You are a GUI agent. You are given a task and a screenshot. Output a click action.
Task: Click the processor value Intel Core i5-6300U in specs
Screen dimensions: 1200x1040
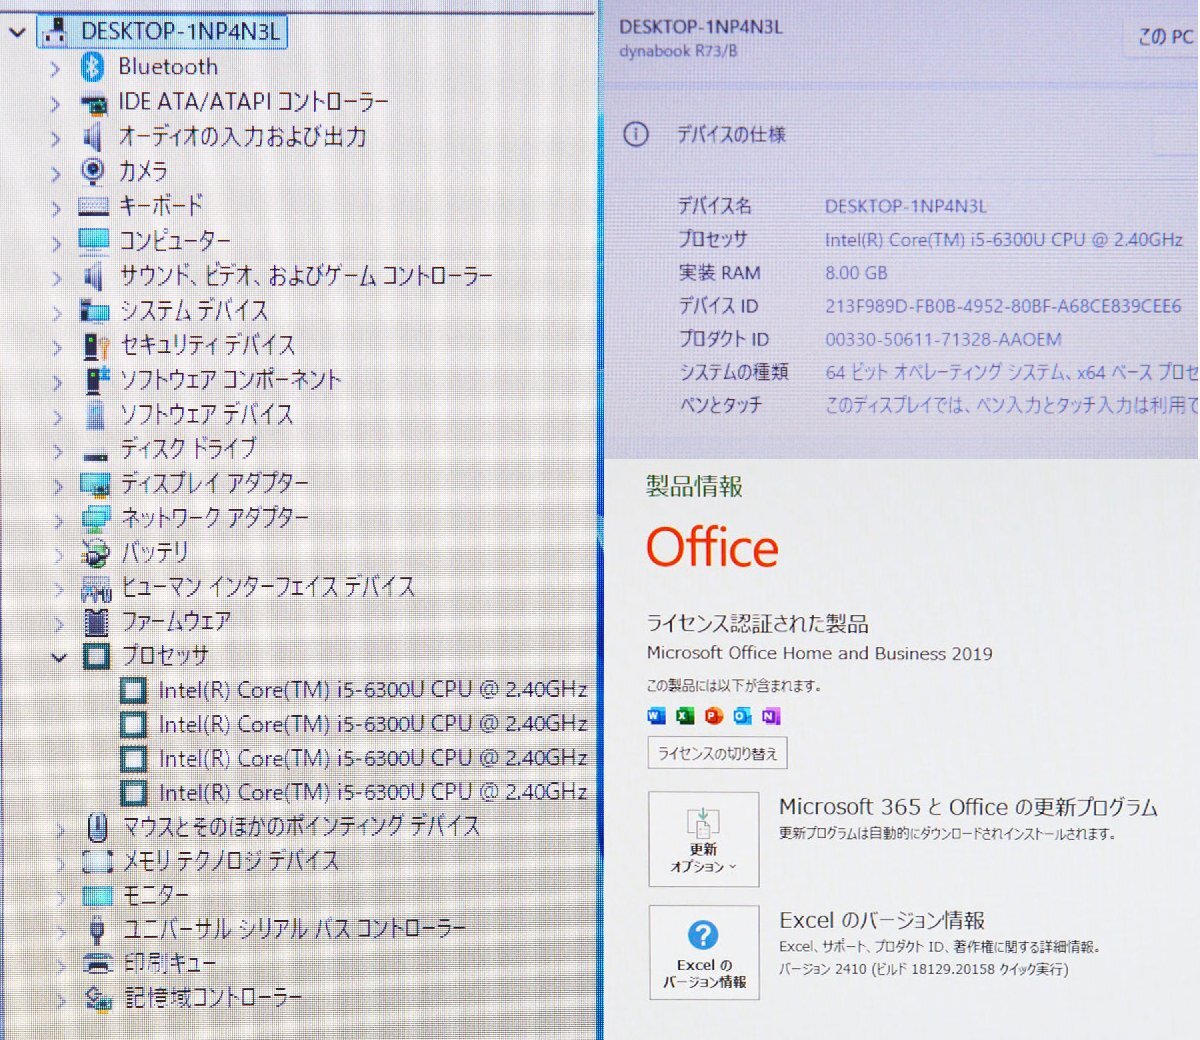(1003, 240)
